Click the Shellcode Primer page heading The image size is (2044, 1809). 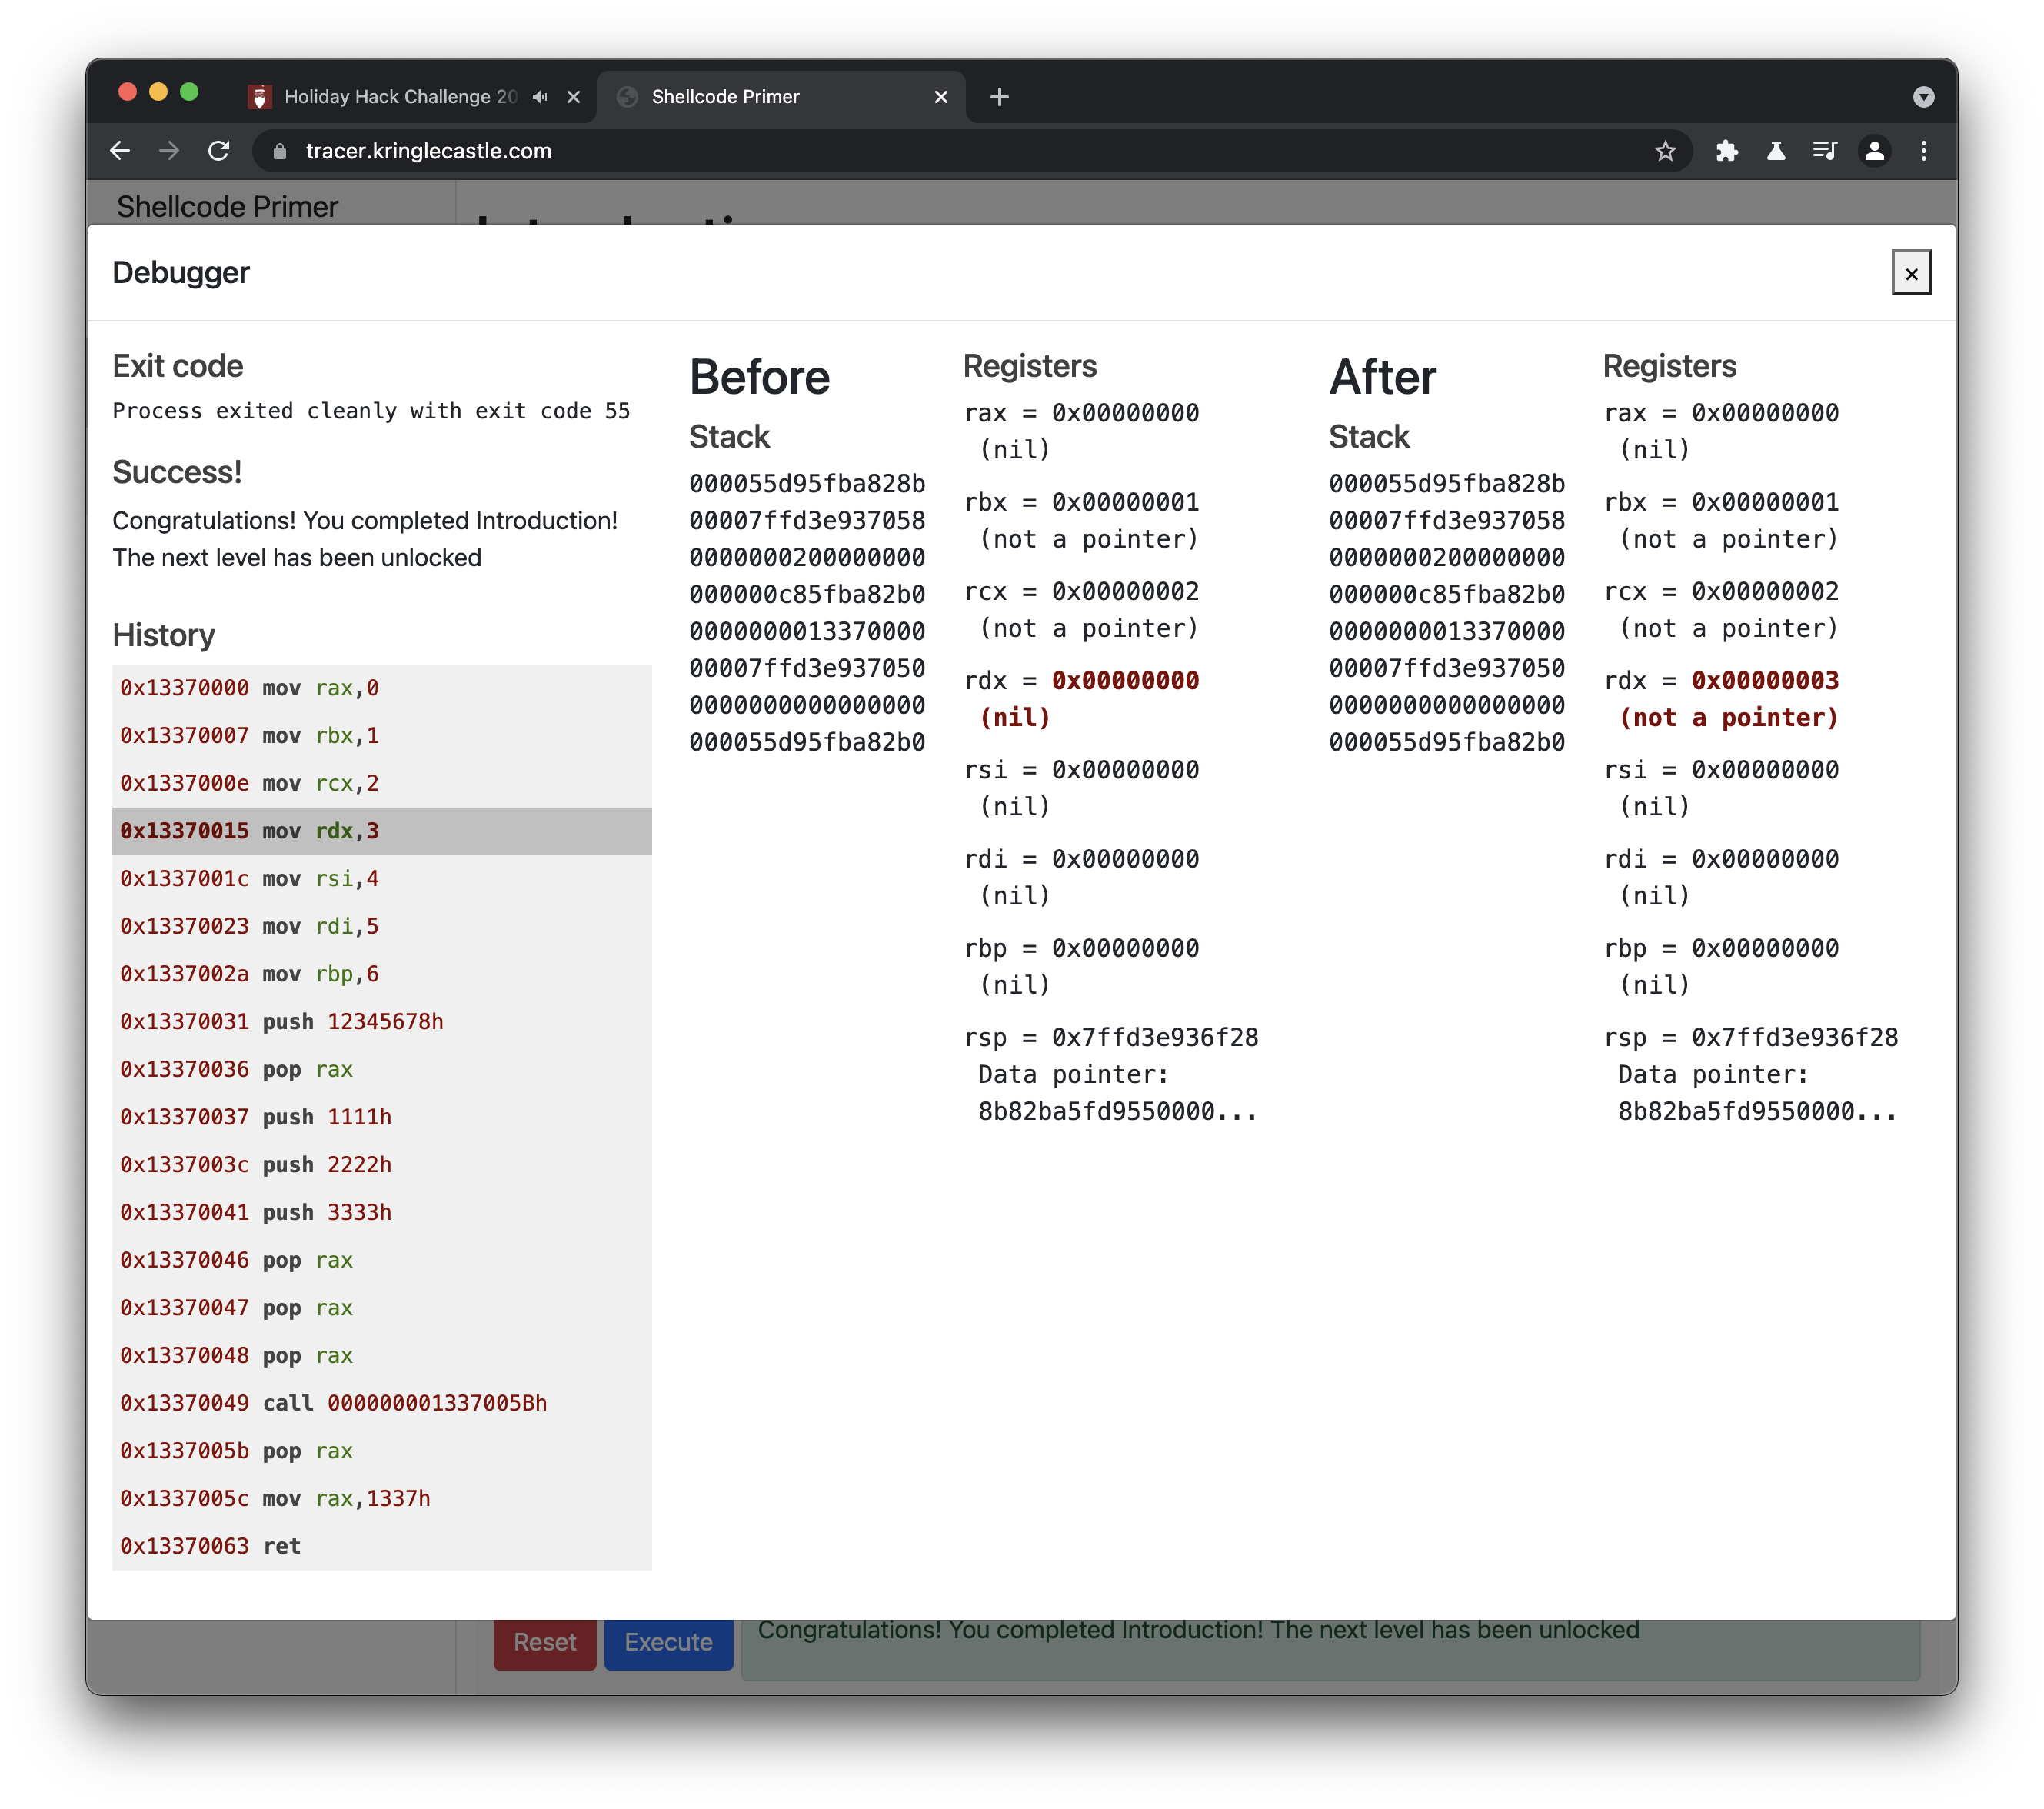click(228, 206)
